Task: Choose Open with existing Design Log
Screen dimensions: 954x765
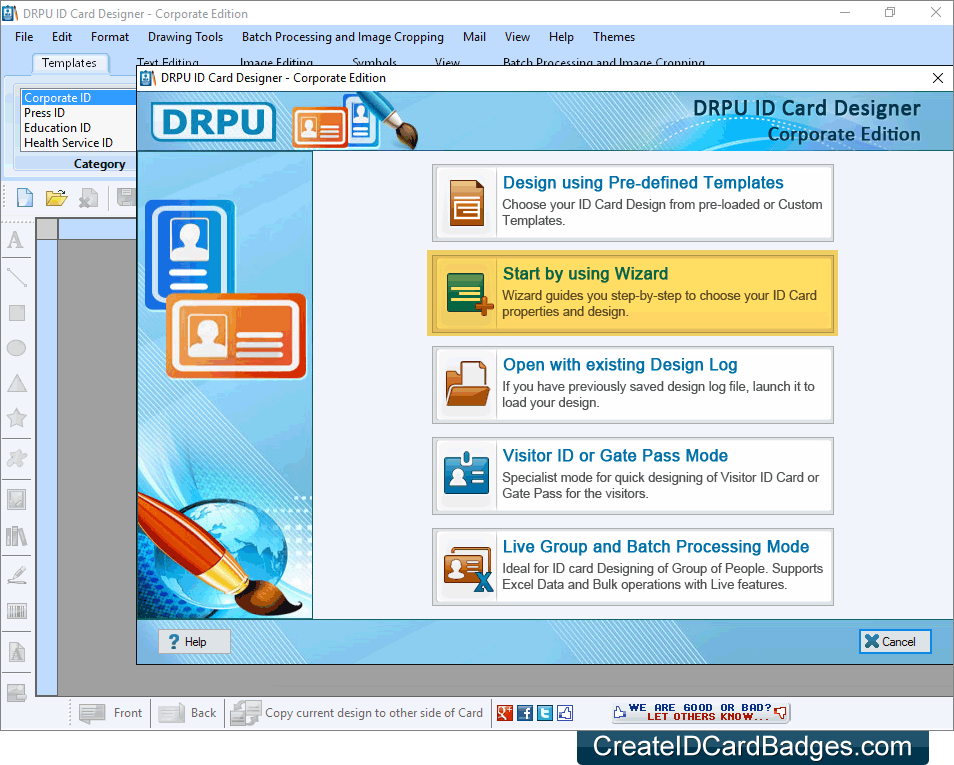Action: click(633, 385)
